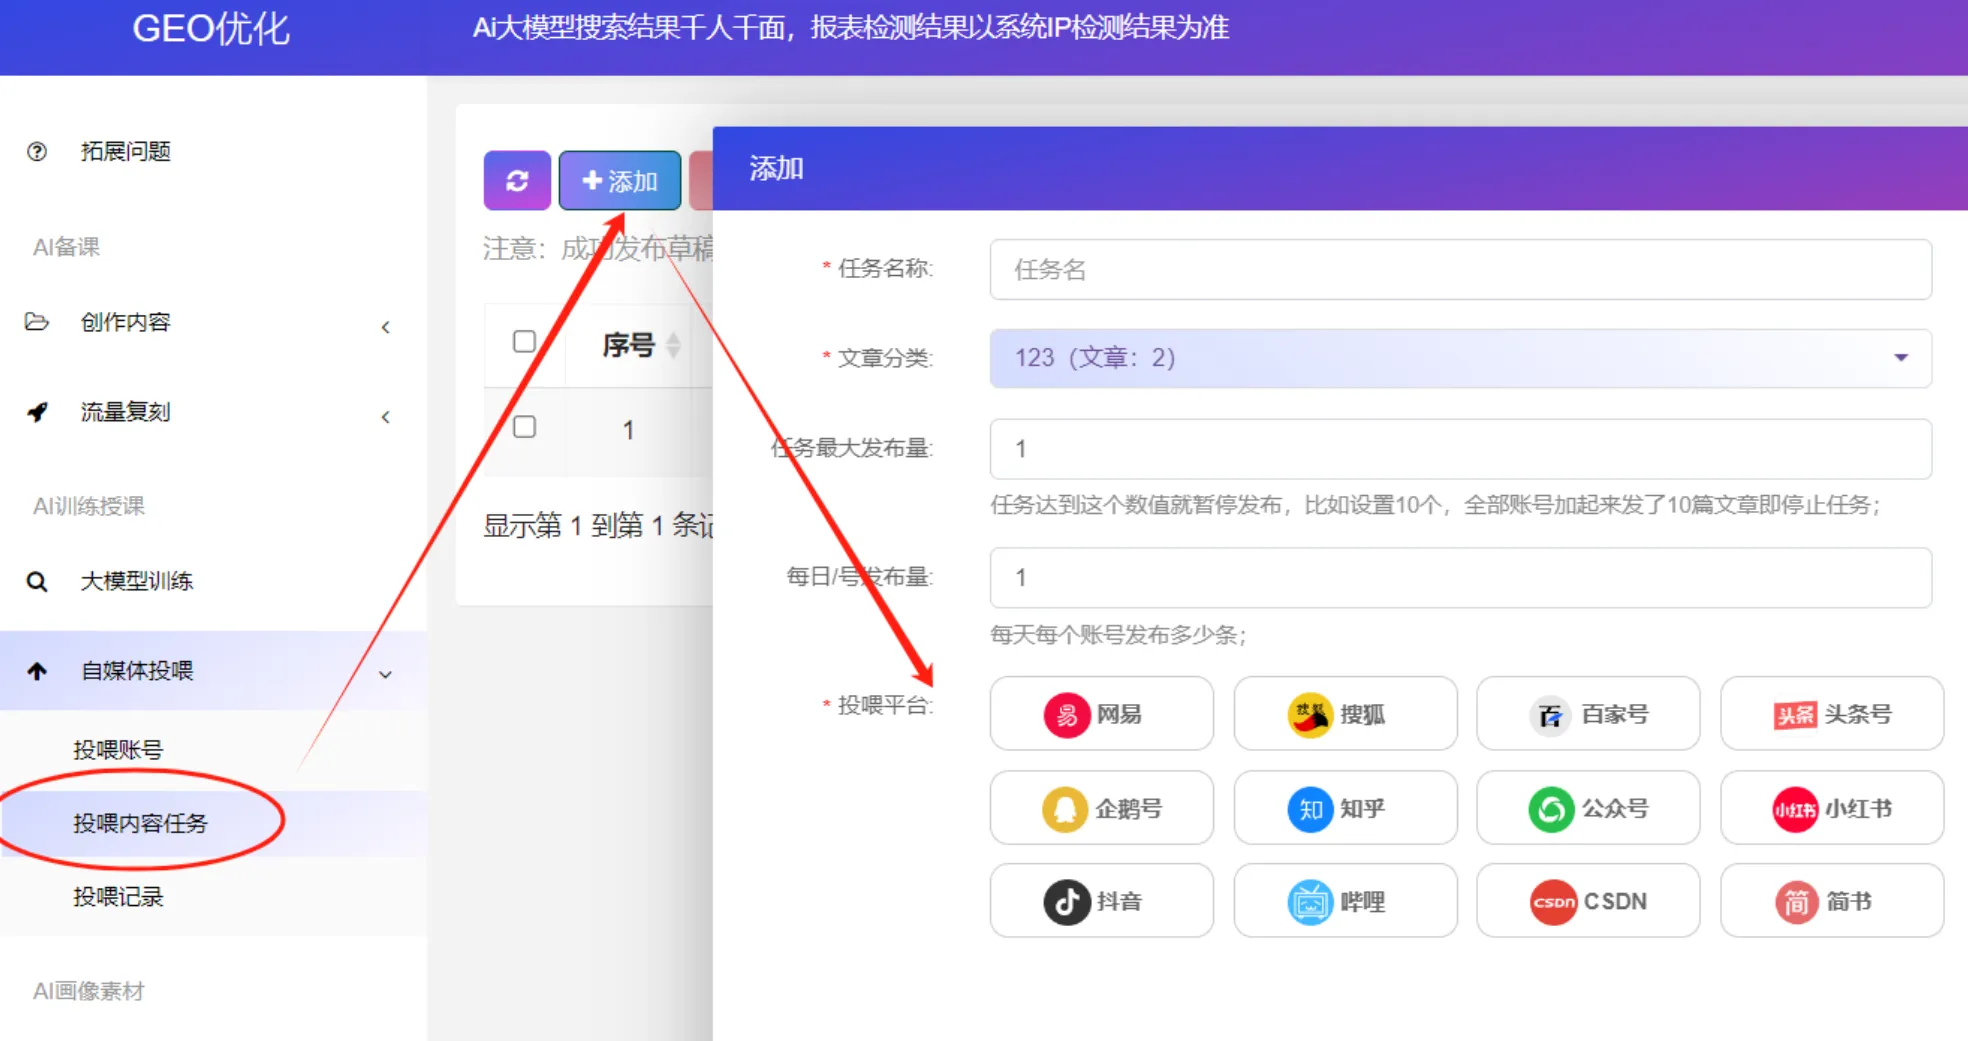
Task: Choose the 抖音 platform option
Action: pos(1102,901)
